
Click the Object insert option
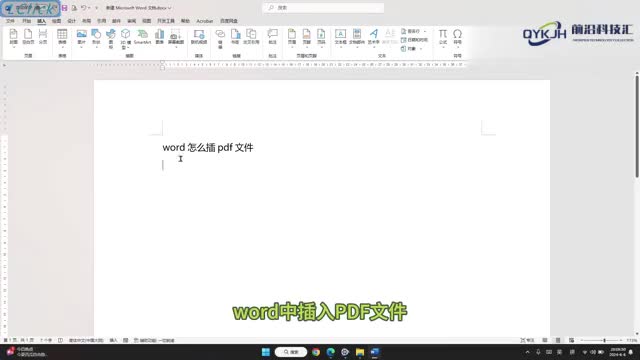click(408, 49)
